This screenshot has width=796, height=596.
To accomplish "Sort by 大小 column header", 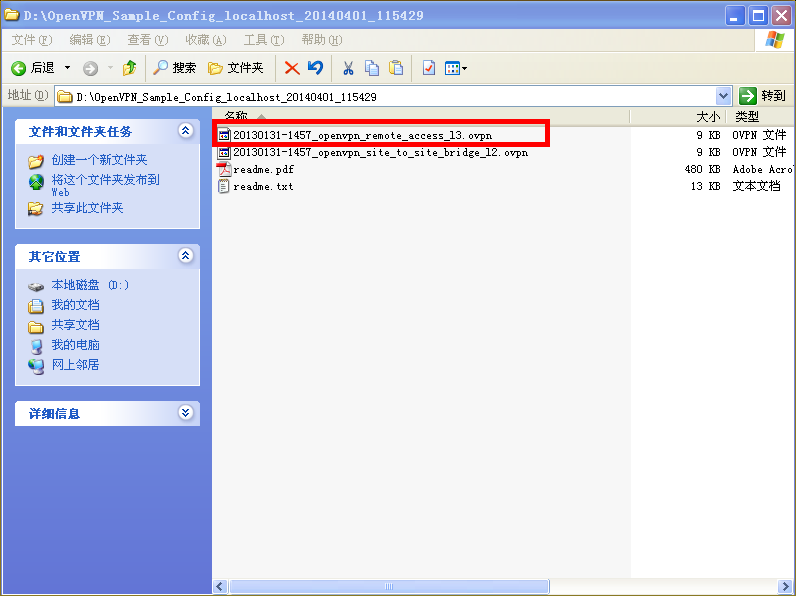I will (x=678, y=116).
